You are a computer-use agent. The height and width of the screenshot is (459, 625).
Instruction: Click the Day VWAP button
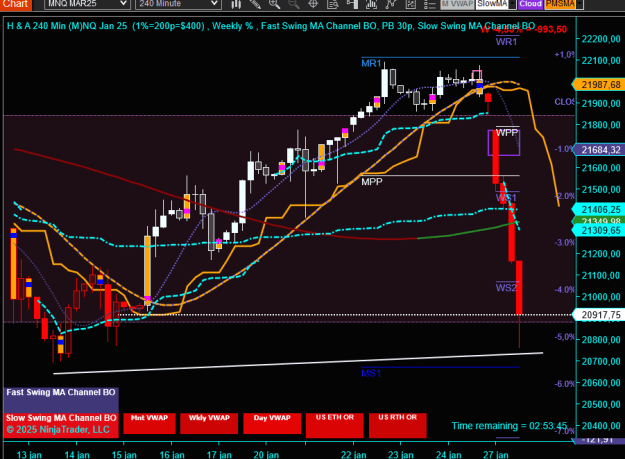point(272,423)
